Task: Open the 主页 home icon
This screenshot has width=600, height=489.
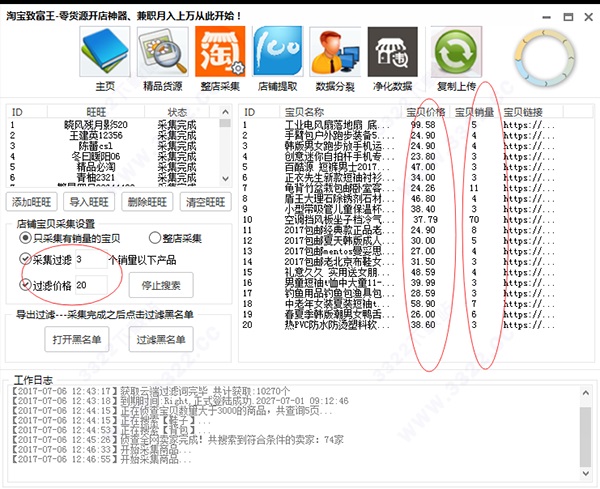Action: tap(104, 52)
